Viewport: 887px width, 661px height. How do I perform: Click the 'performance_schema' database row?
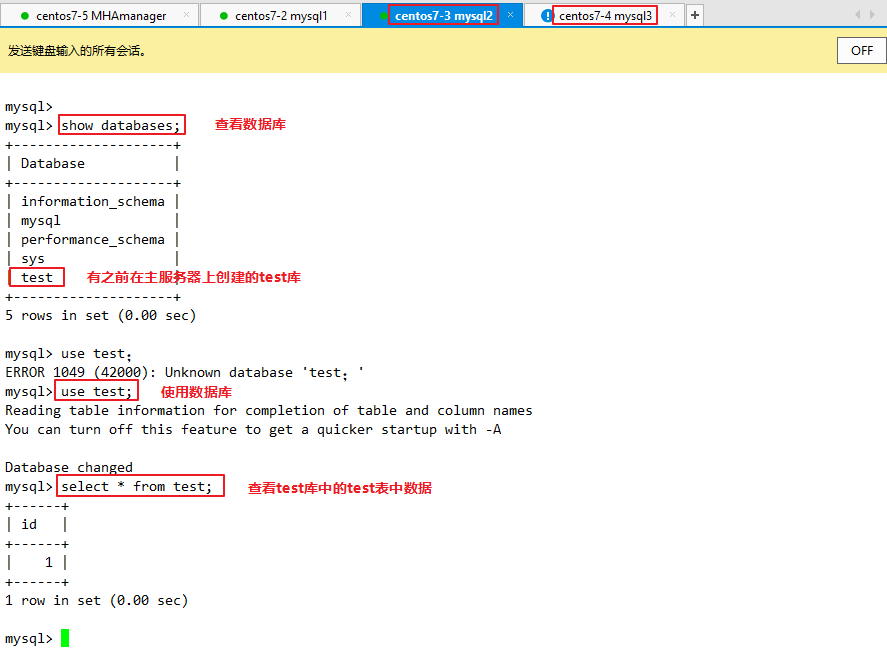coord(93,239)
